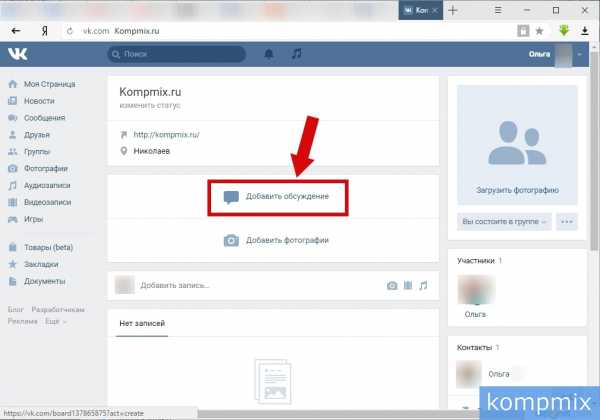The image size is (600, 420).
Task: Reload the page with refresh icon
Action: 70,31
